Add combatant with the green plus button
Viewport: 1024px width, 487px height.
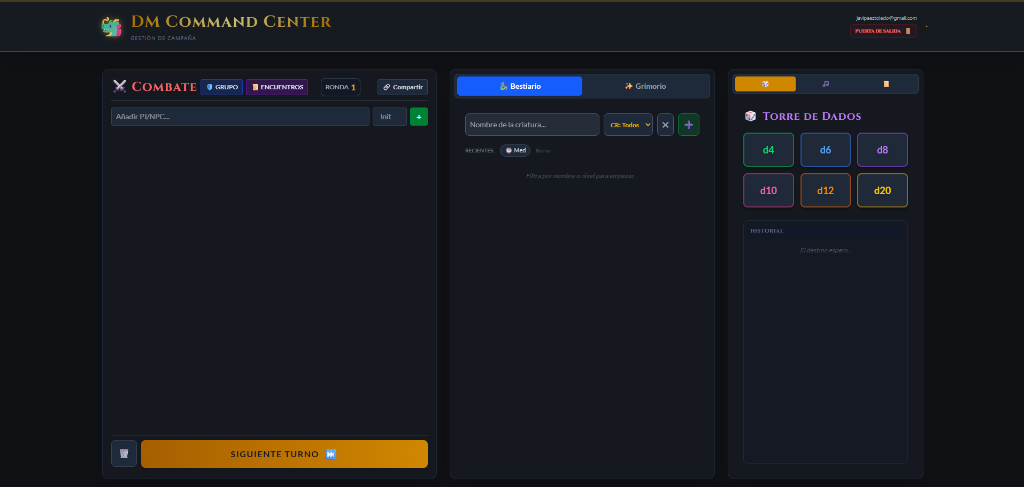[419, 117]
